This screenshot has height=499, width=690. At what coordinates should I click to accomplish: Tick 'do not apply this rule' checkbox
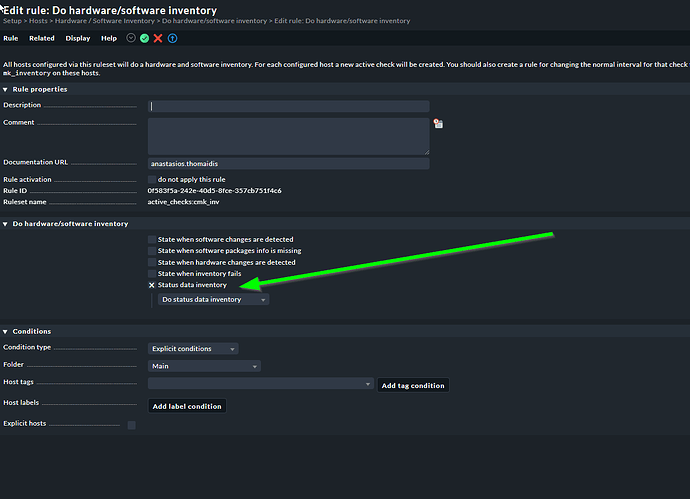click(152, 179)
